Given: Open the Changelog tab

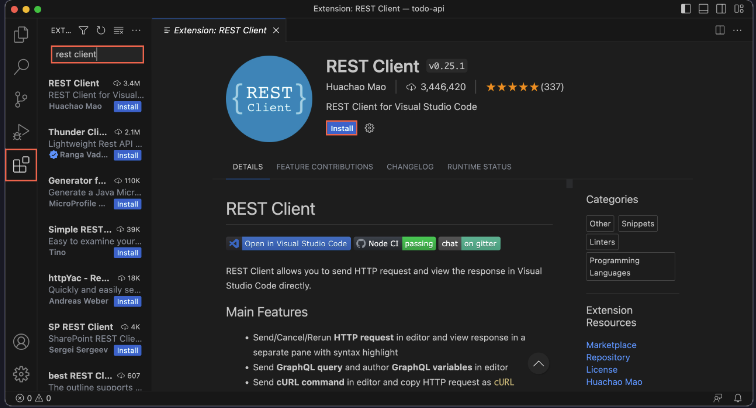Looking at the screenshot, I should coord(410,167).
